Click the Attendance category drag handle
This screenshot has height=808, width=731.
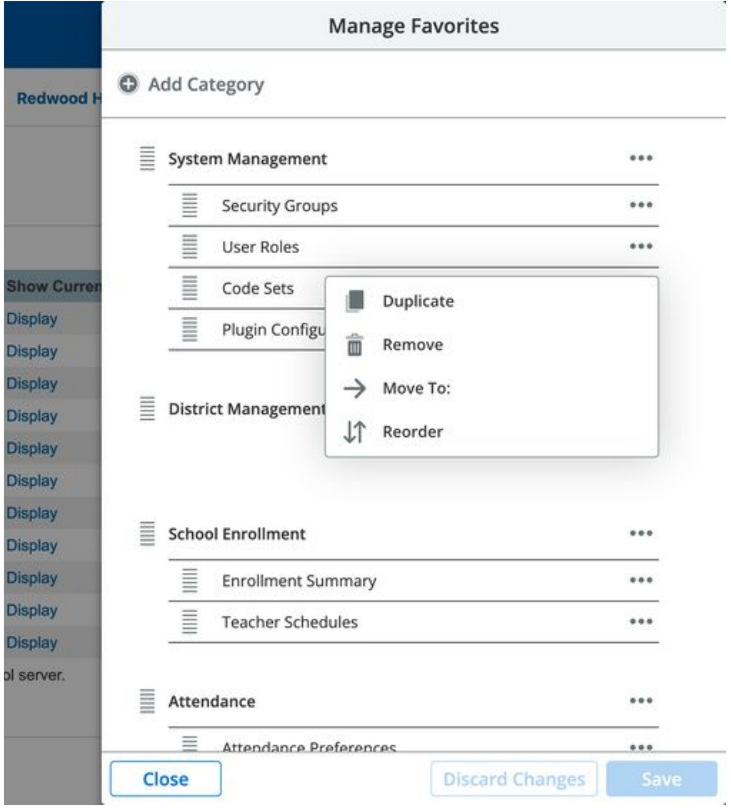(x=147, y=701)
